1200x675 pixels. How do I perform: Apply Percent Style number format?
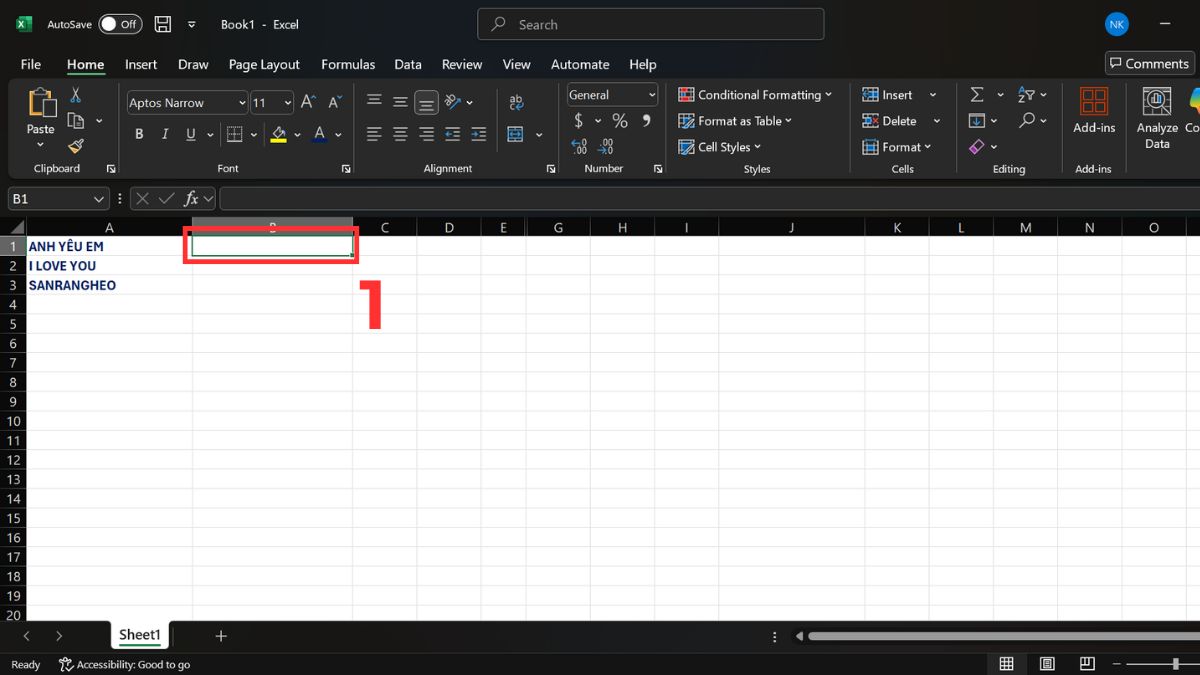pyautogui.click(x=619, y=120)
